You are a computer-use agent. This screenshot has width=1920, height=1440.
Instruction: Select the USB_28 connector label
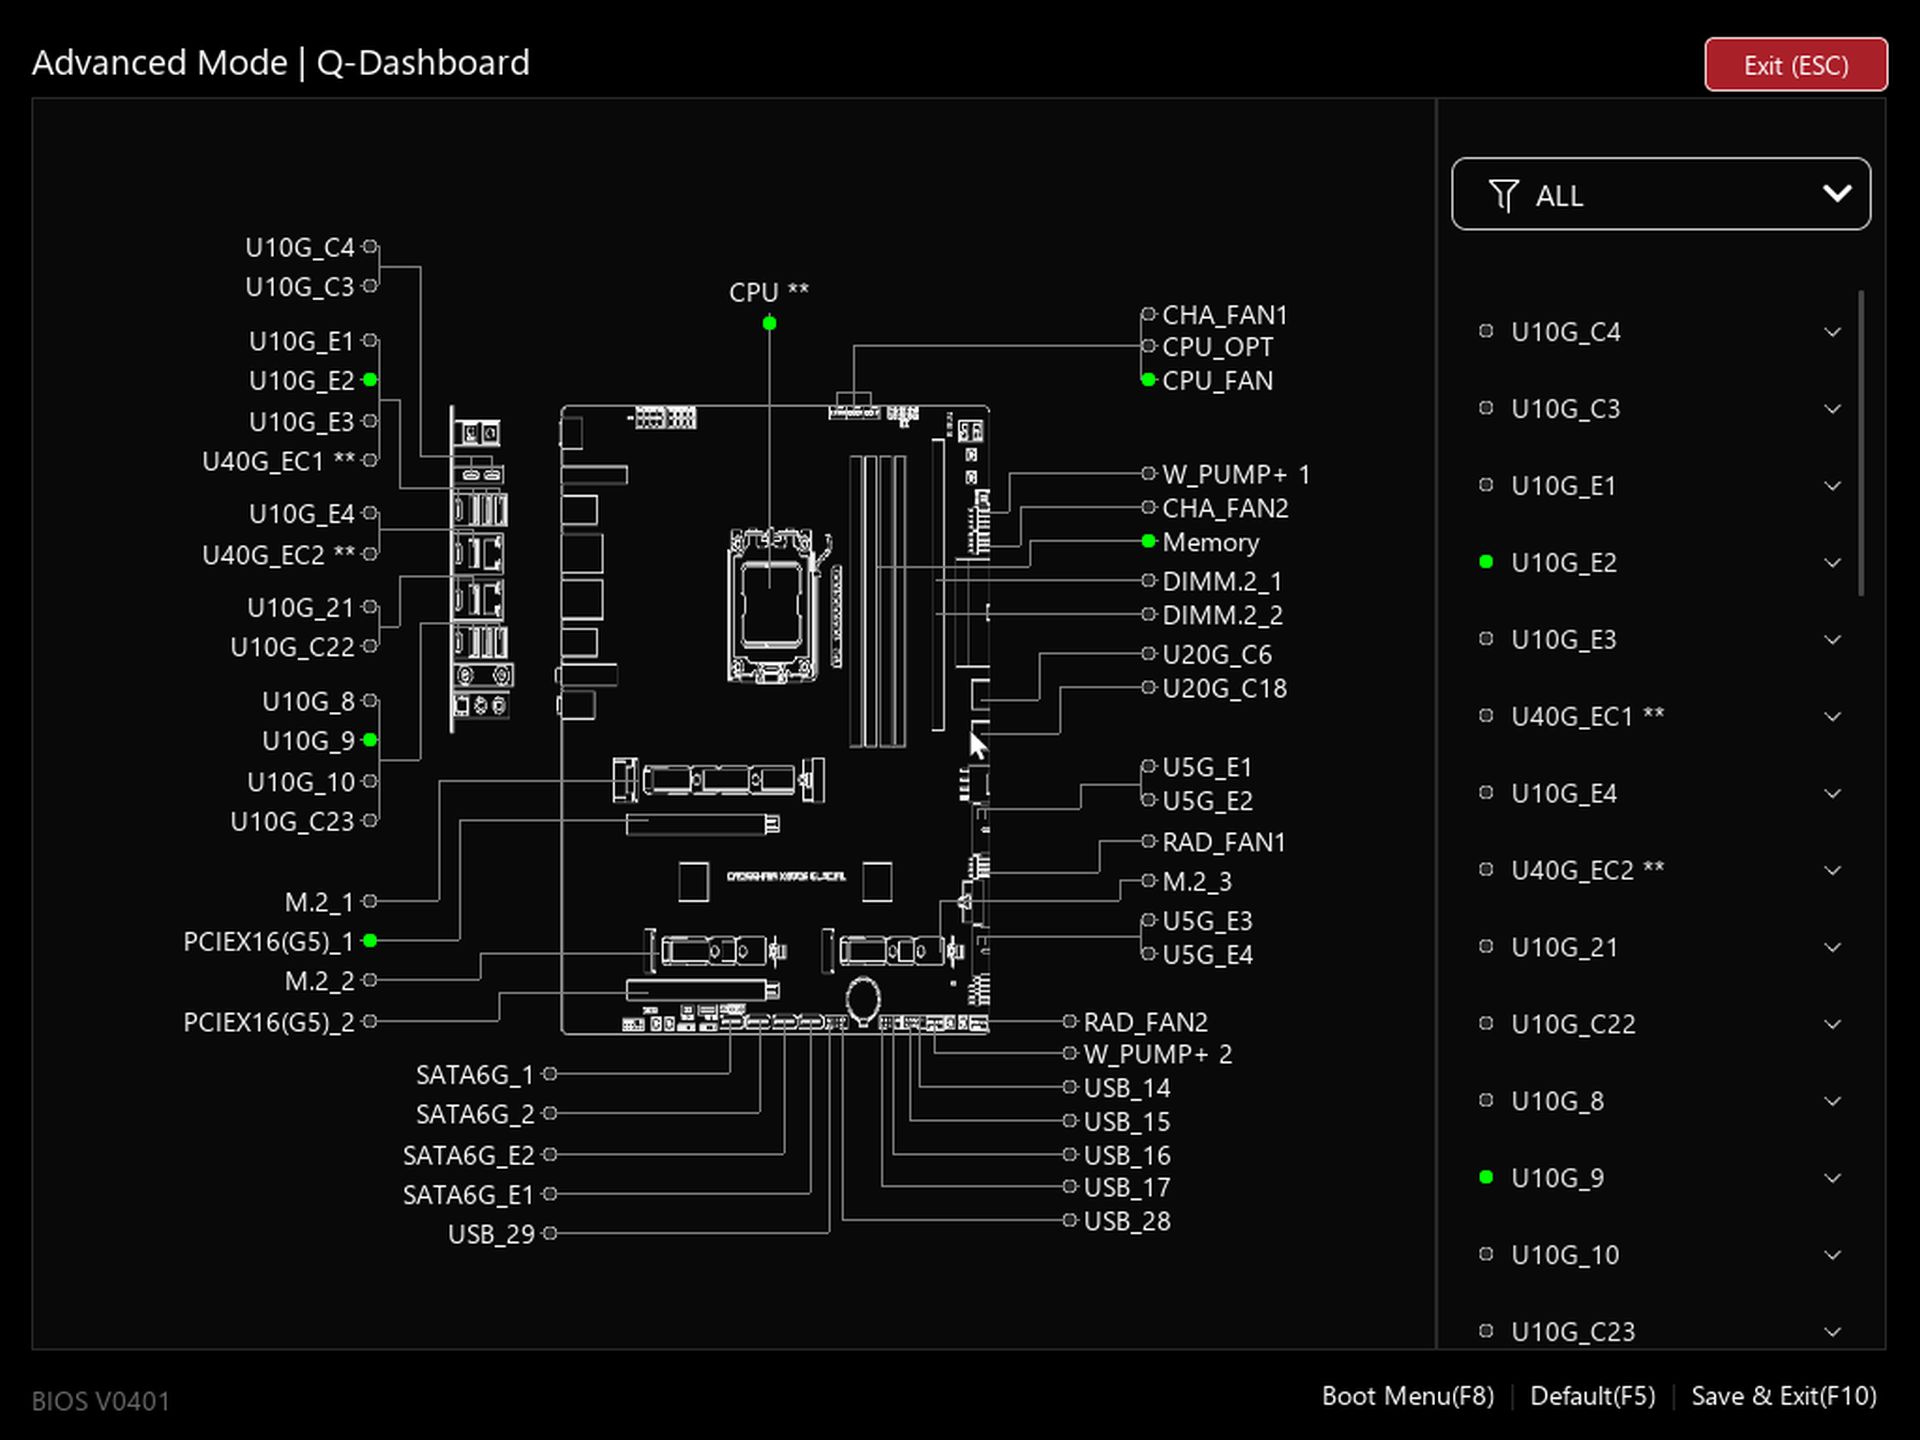1128,1221
